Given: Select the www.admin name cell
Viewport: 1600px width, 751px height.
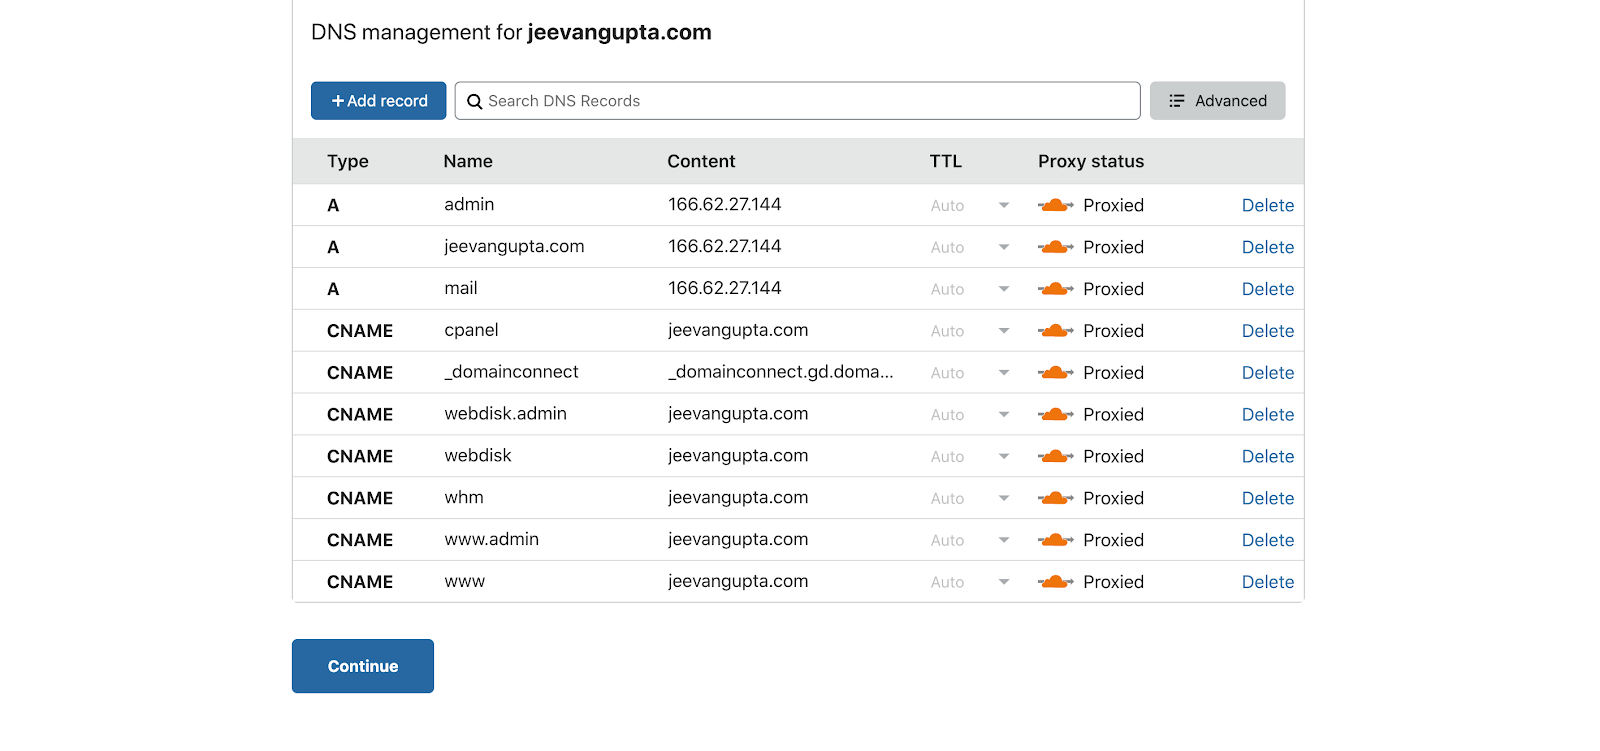Looking at the screenshot, I should coord(491,539).
